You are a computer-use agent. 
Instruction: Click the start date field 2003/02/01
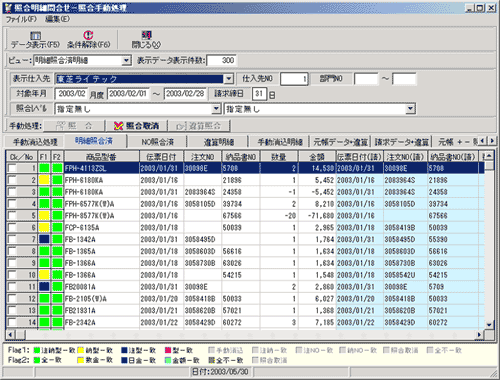pos(128,94)
